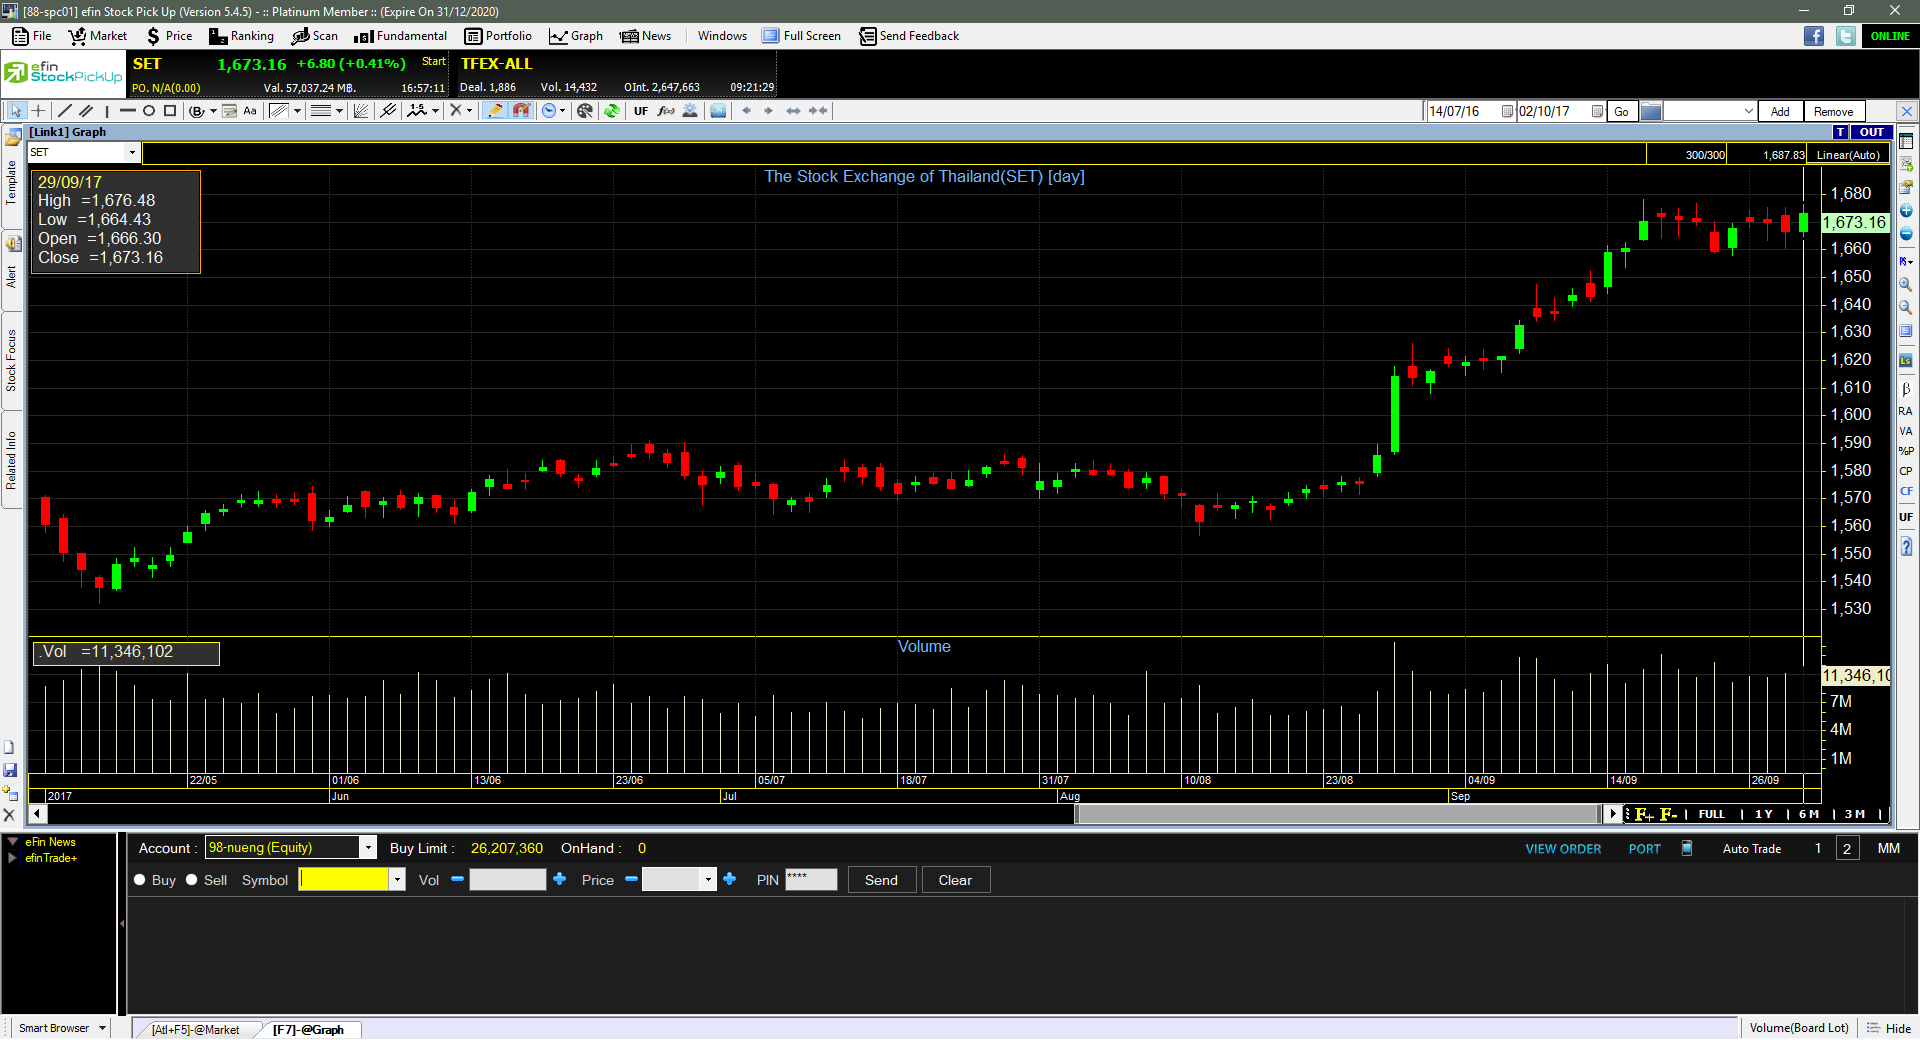
Task: Click the UF toolbar button
Action: [x=641, y=111]
